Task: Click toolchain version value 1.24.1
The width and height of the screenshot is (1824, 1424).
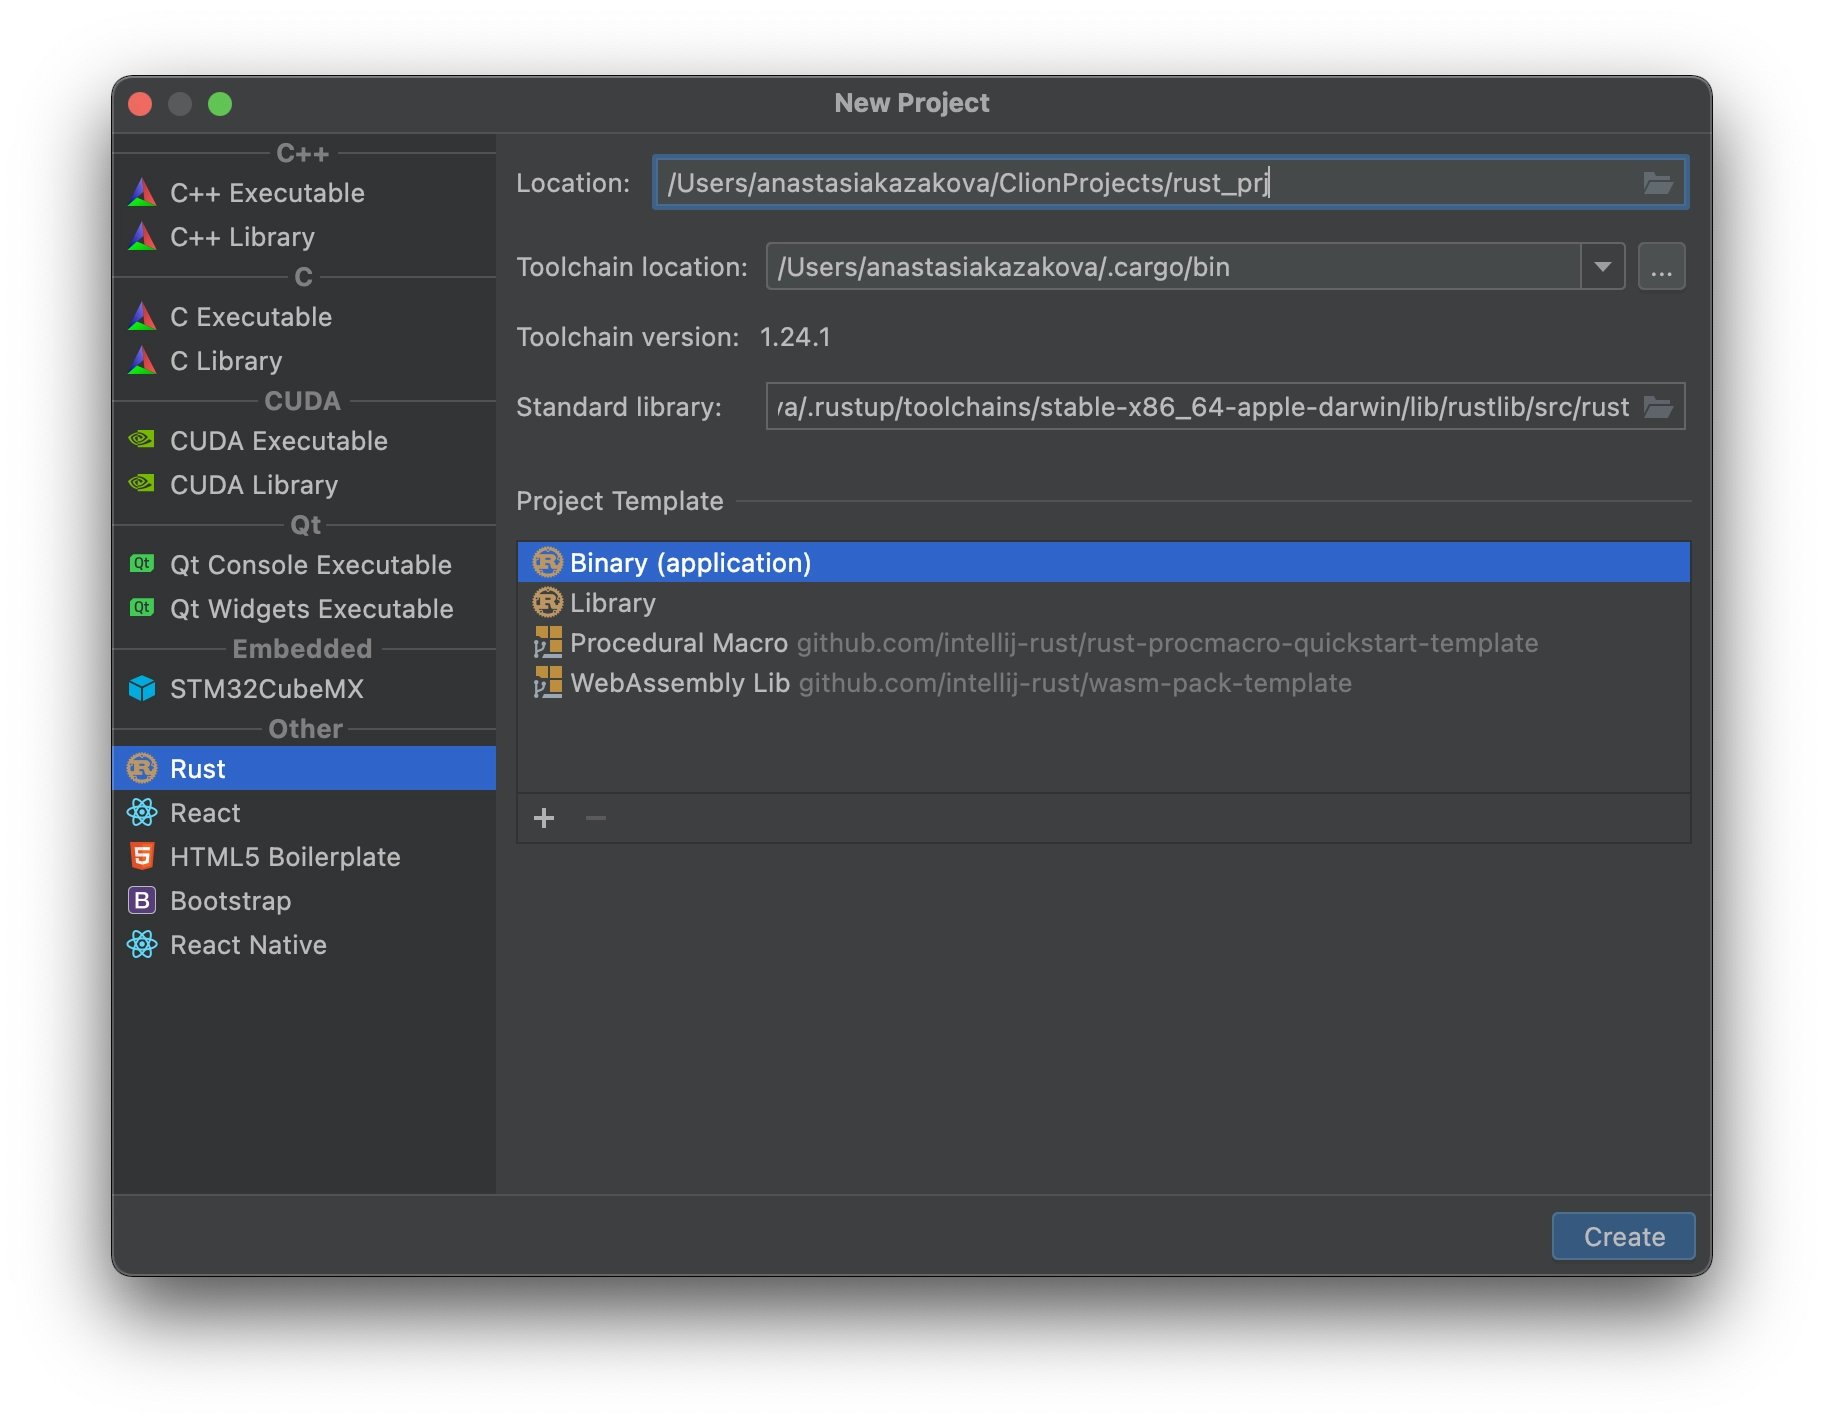Action: (x=795, y=337)
